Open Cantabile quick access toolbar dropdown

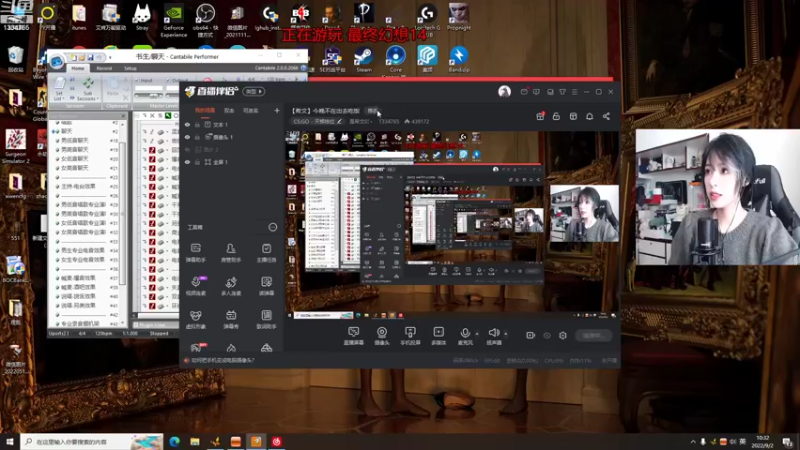pos(110,57)
